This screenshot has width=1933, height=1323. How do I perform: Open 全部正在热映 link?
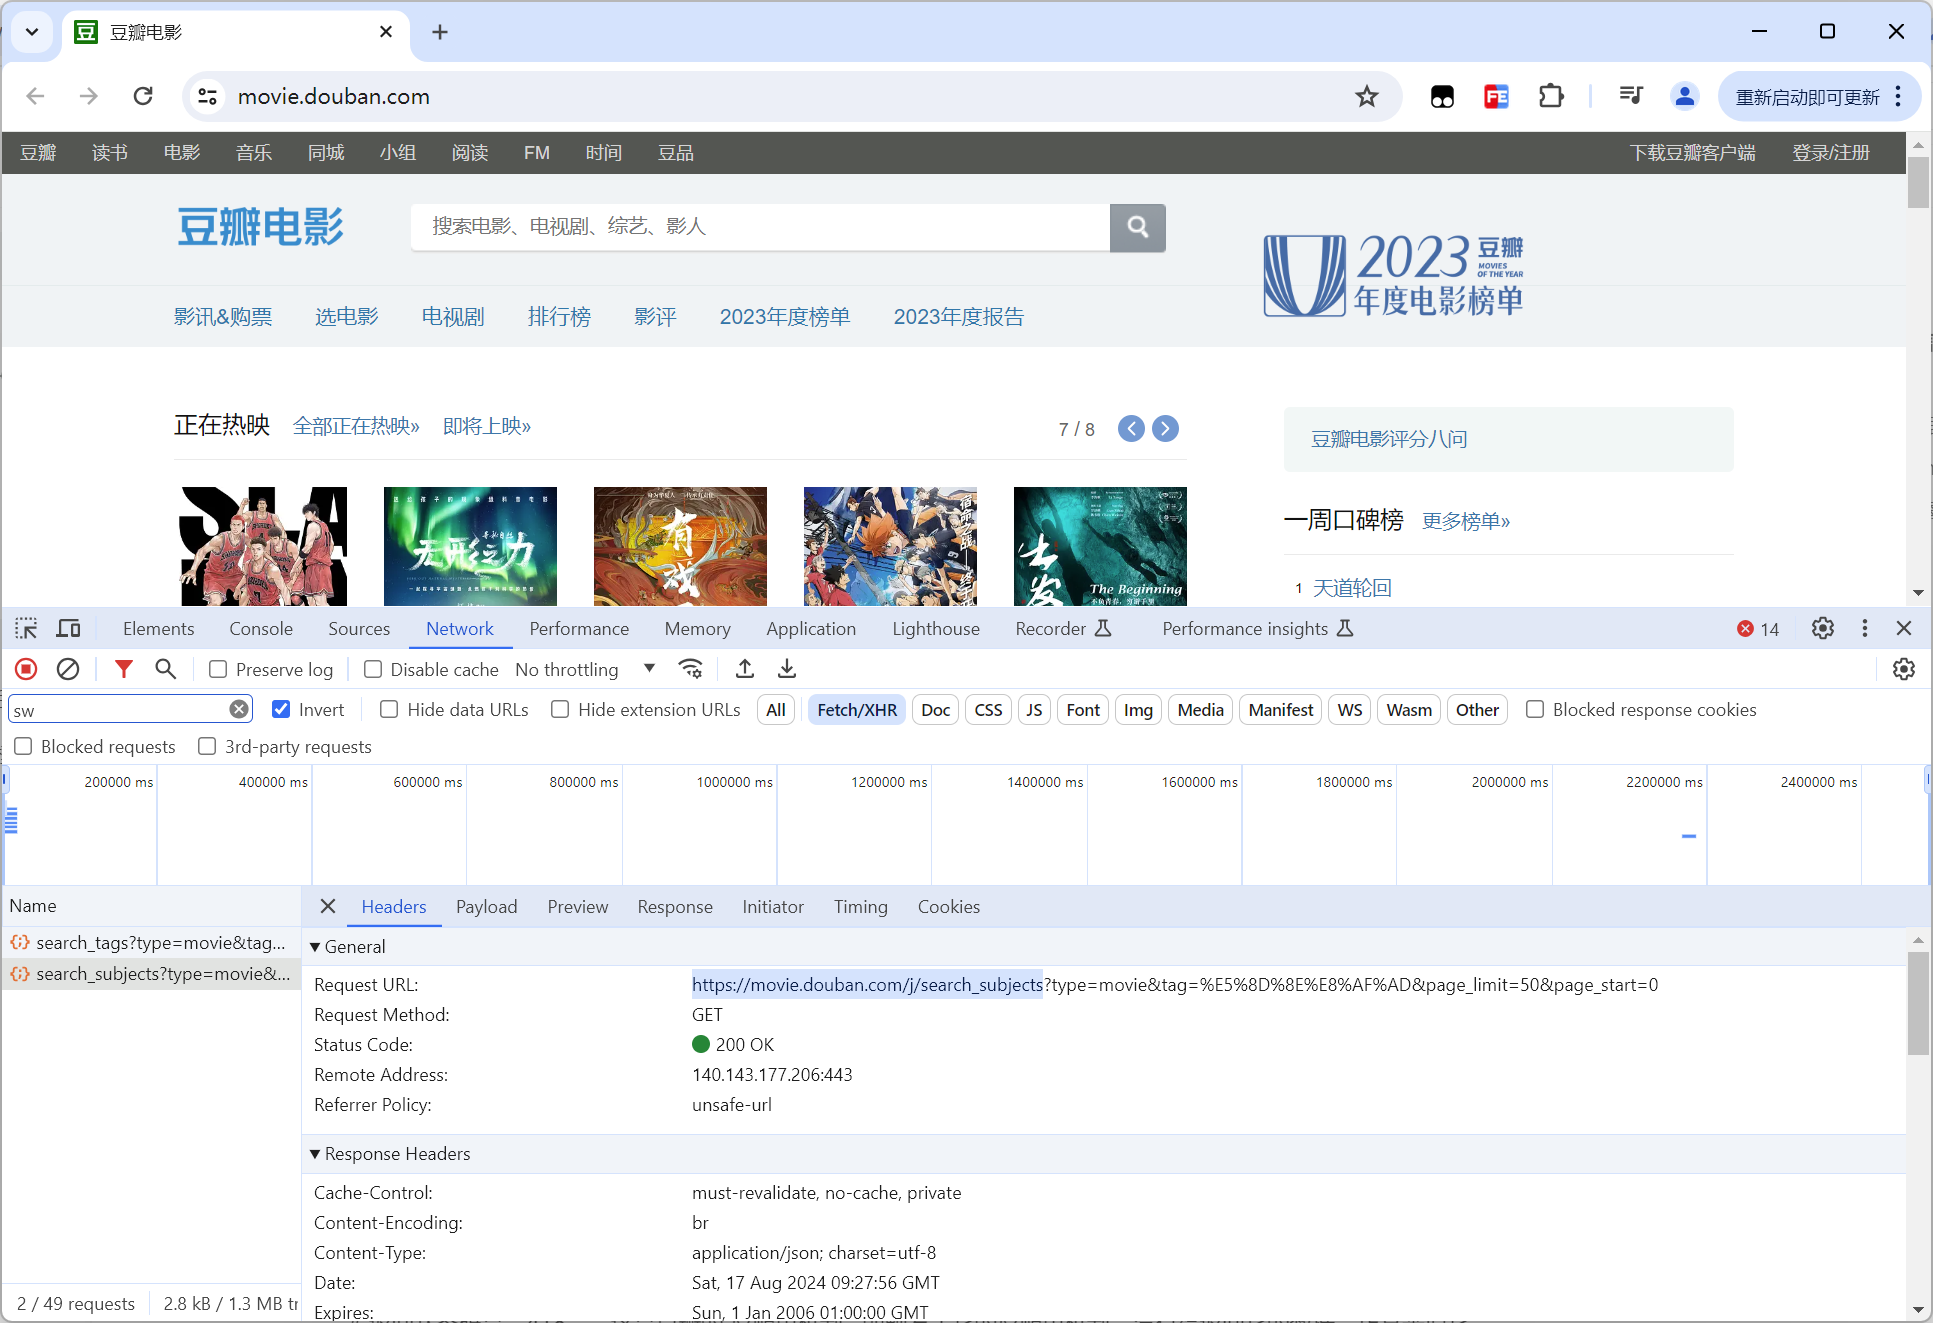click(x=356, y=426)
